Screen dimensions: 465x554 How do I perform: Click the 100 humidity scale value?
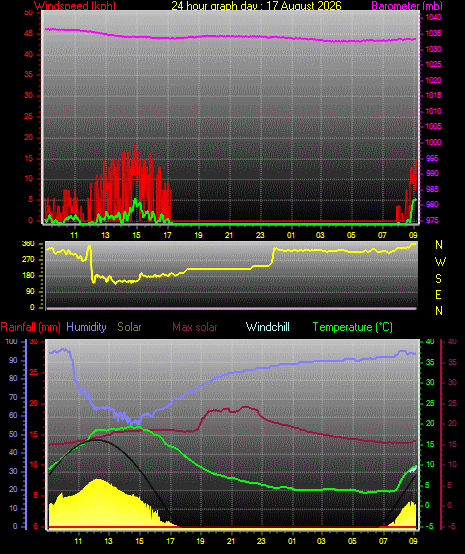11,342
